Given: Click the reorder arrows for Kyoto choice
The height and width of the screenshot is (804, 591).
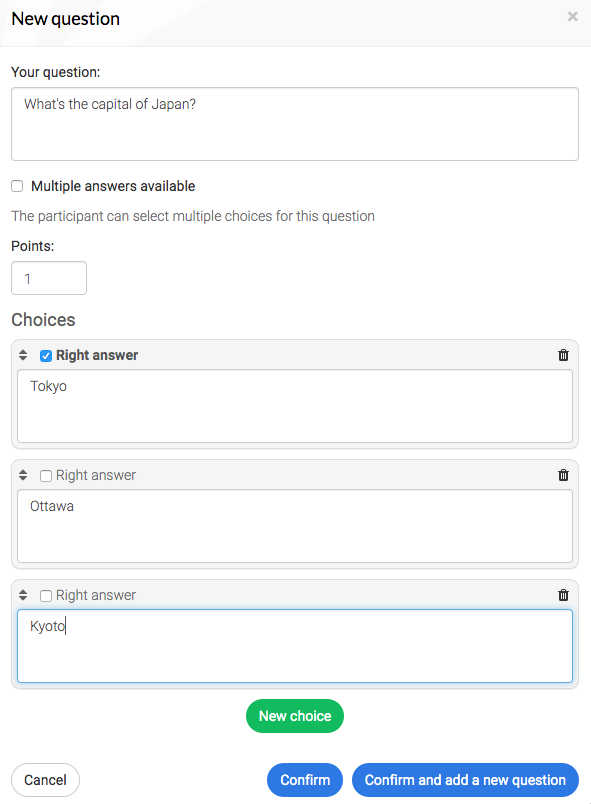Looking at the screenshot, I should (x=23, y=595).
